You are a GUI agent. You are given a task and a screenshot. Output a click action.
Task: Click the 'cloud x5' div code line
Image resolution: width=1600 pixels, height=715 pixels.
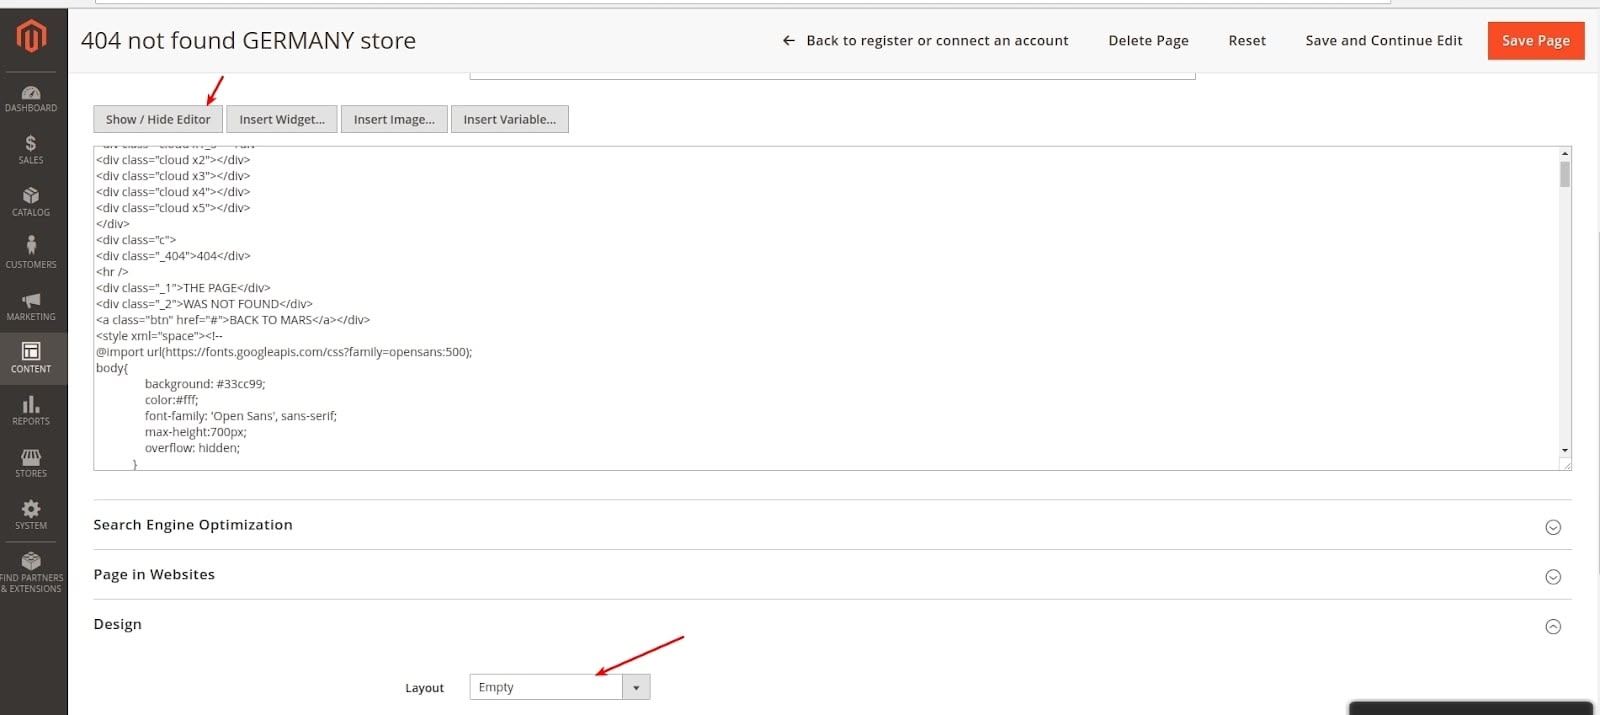[x=173, y=208]
